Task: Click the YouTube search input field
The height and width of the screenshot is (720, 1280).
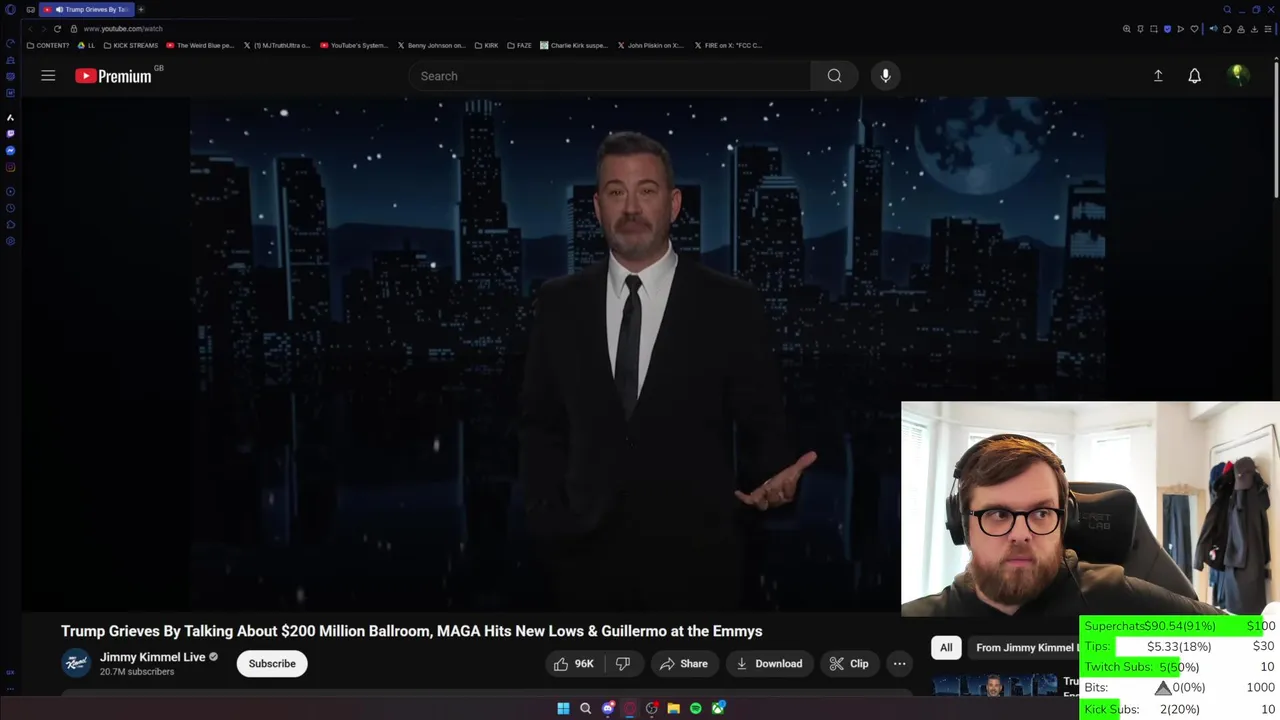Action: [x=610, y=76]
